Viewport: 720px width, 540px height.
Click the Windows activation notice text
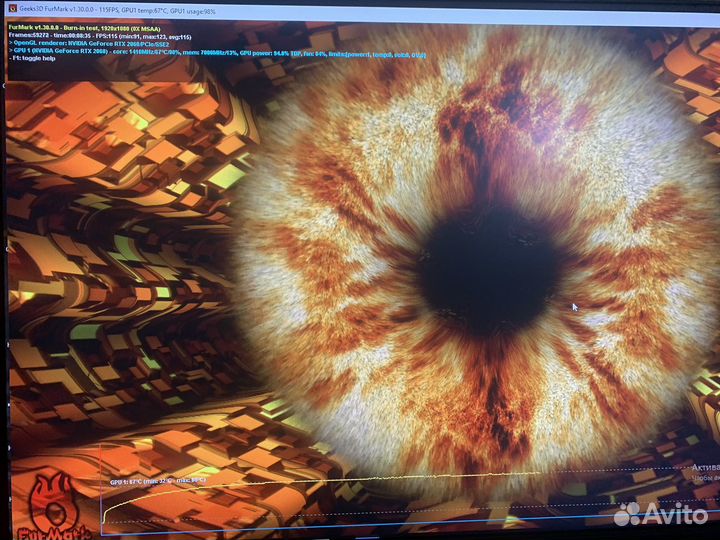[x=704, y=468]
